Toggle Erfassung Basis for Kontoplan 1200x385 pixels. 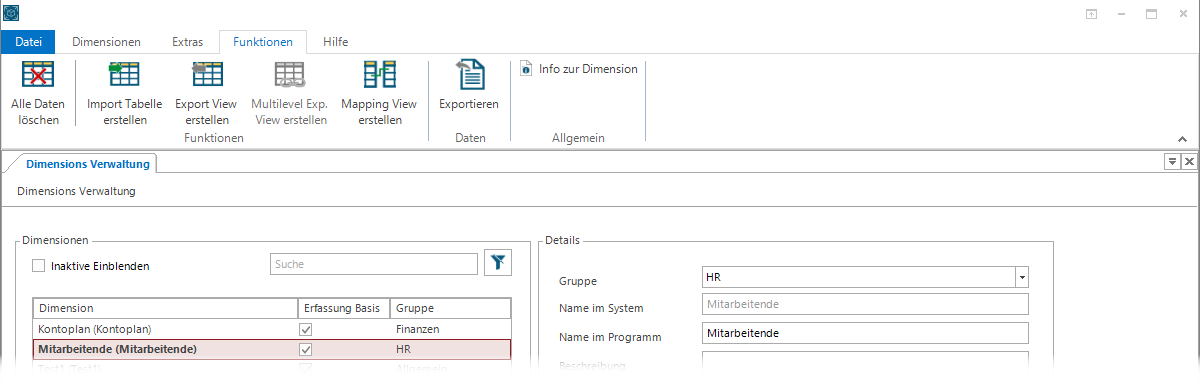(306, 329)
